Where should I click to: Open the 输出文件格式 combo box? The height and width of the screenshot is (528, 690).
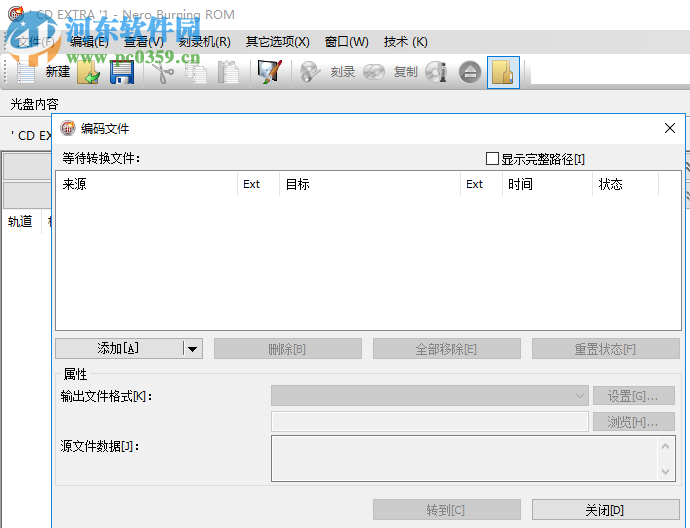pos(429,396)
